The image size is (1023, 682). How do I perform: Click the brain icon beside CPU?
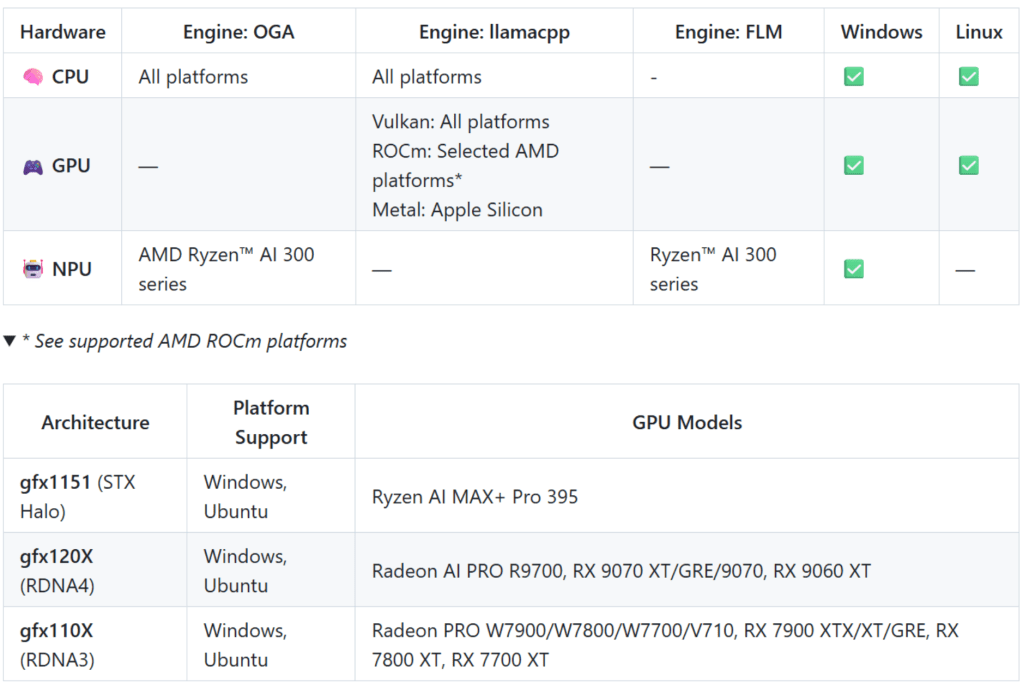click(32, 77)
